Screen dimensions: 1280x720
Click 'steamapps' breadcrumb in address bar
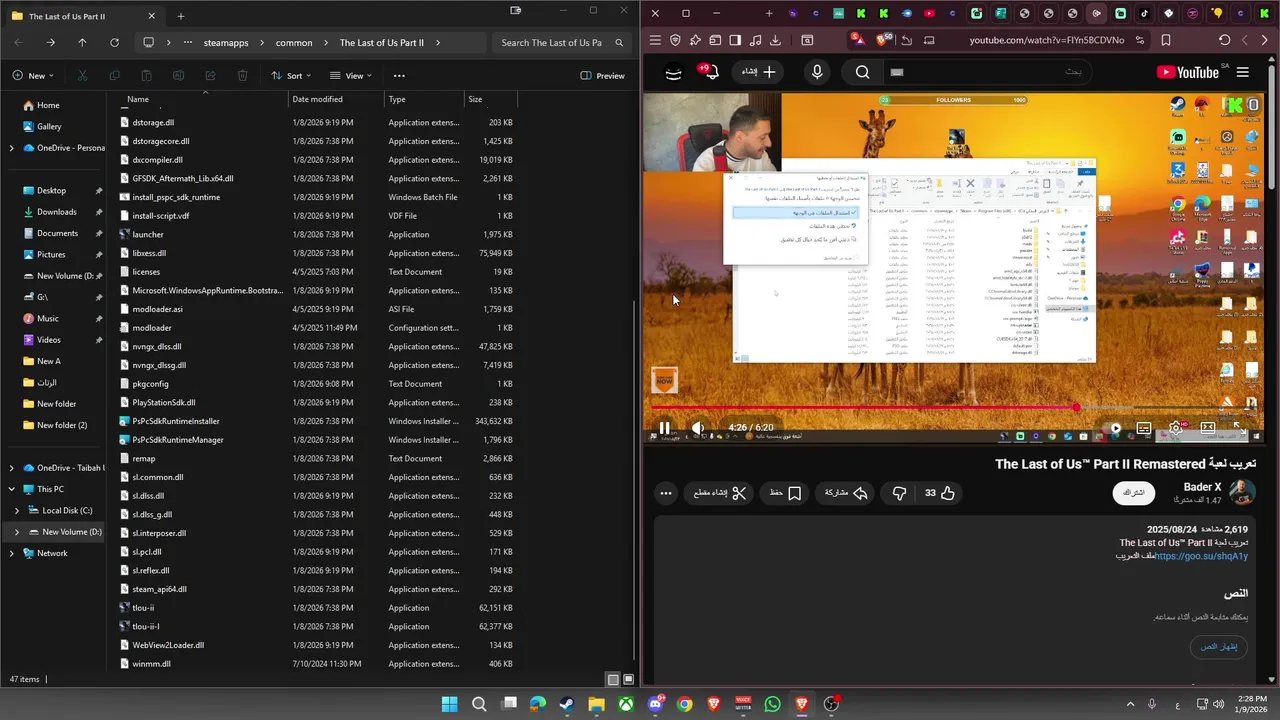point(225,43)
